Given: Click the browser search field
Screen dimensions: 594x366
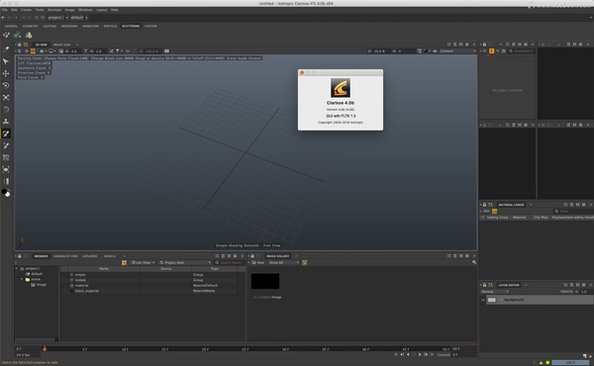Looking at the screenshot, I should tap(231, 263).
